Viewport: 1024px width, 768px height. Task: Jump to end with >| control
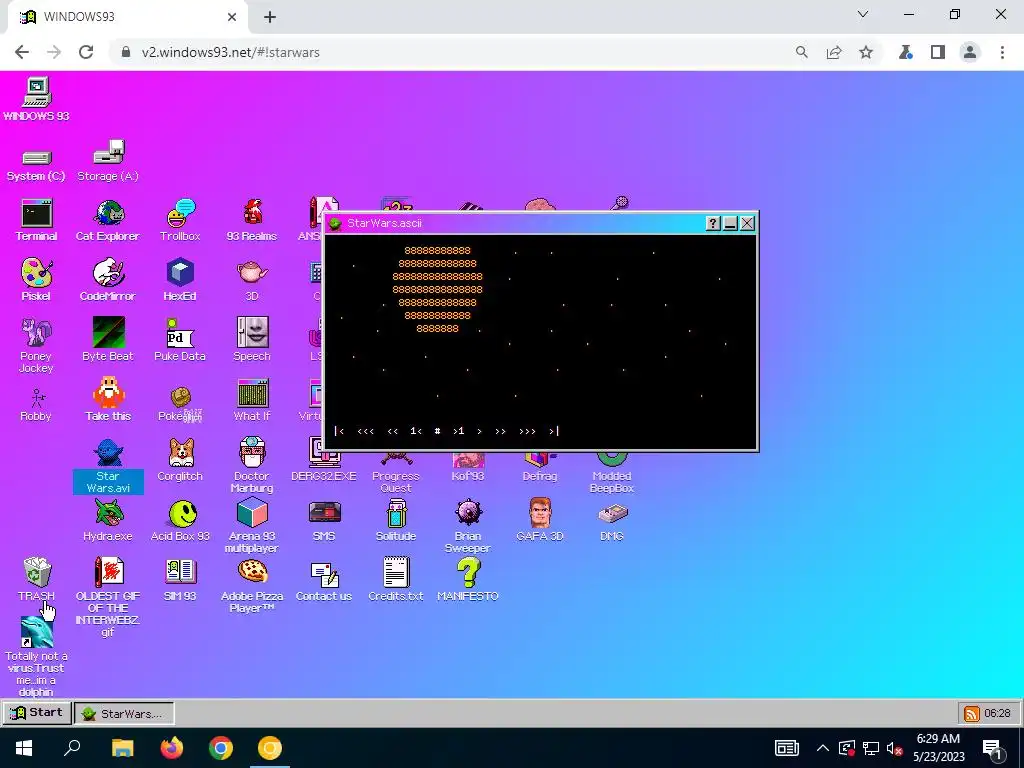554,431
